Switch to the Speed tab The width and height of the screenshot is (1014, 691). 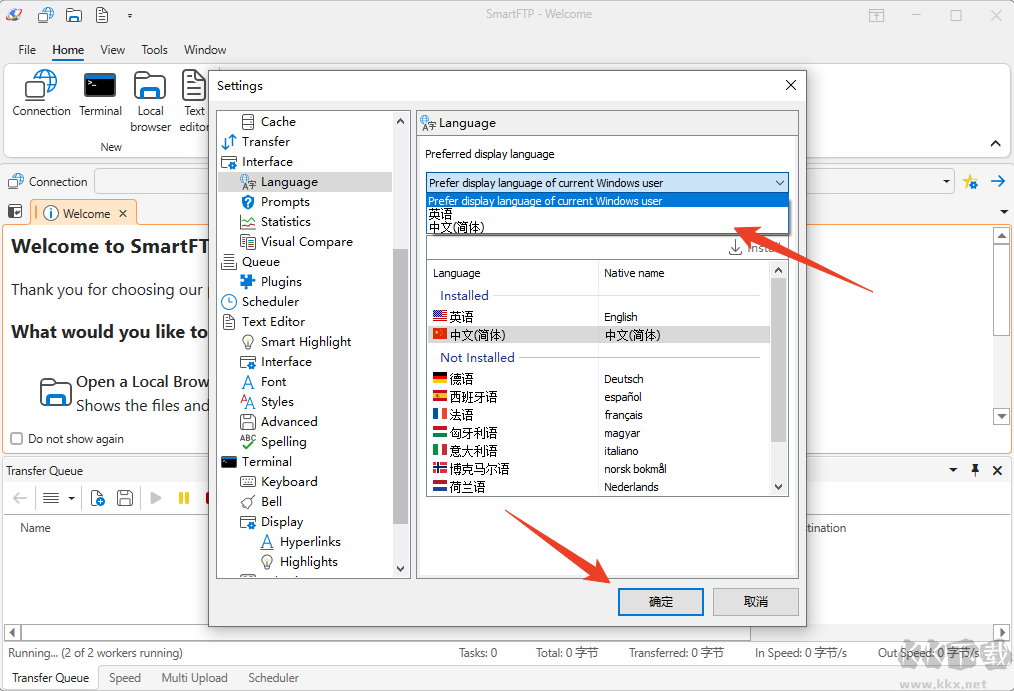coord(125,677)
